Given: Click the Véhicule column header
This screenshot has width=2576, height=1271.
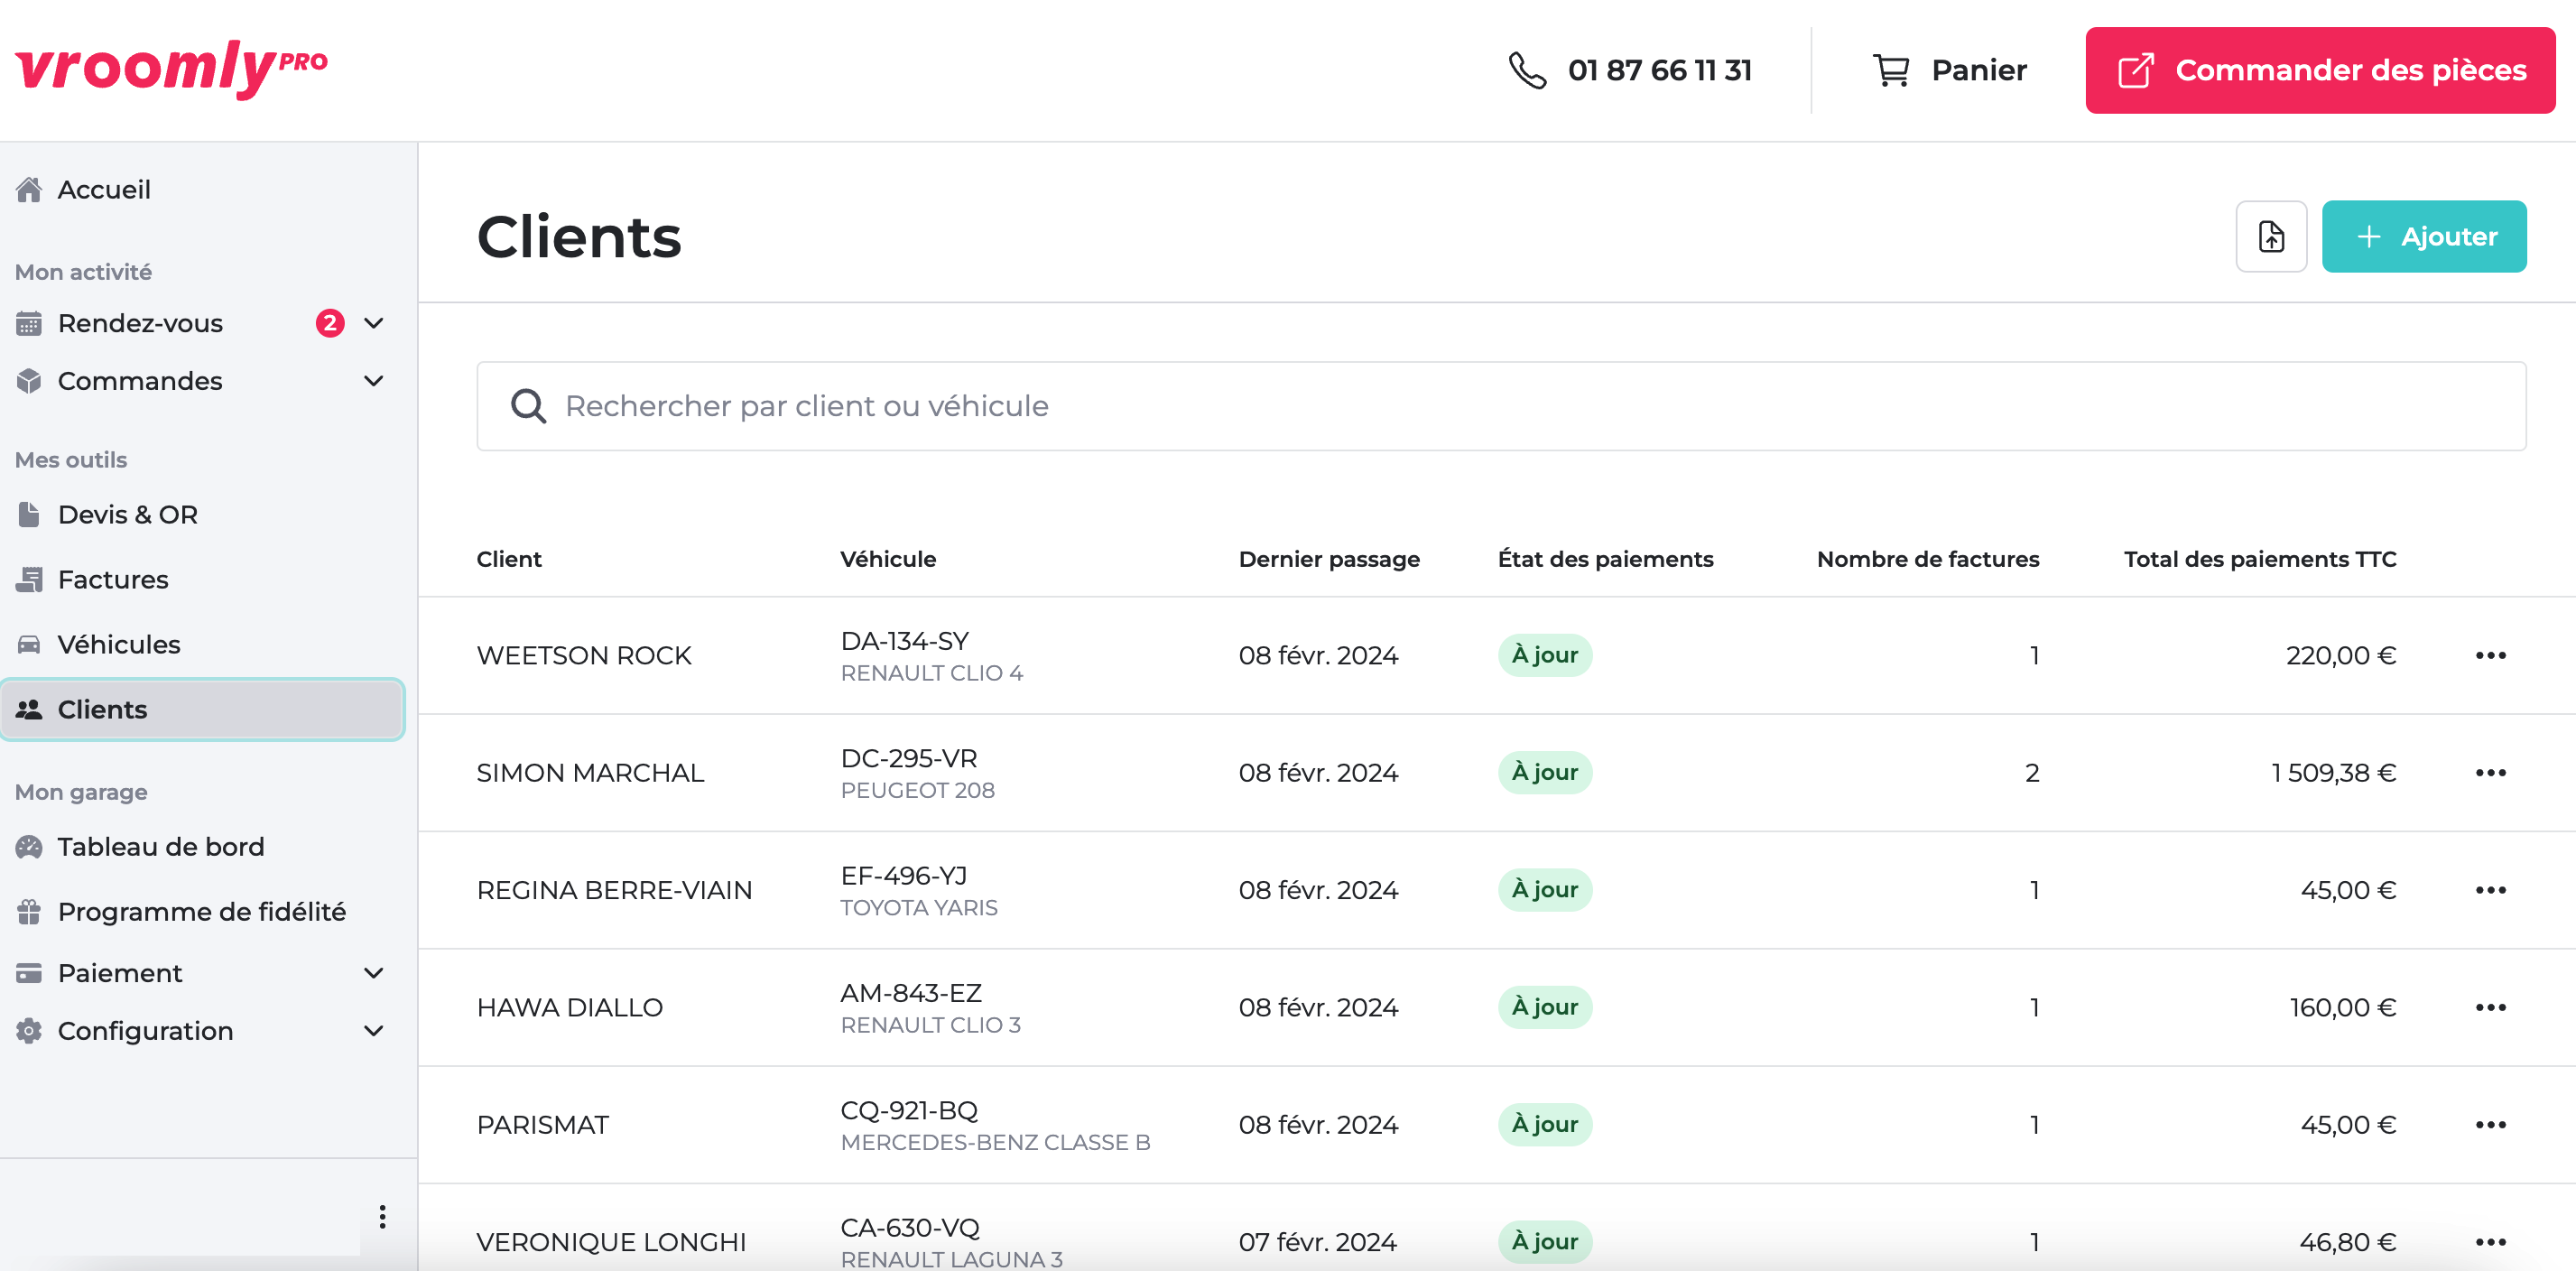Looking at the screenshot, I should (888, 559).
